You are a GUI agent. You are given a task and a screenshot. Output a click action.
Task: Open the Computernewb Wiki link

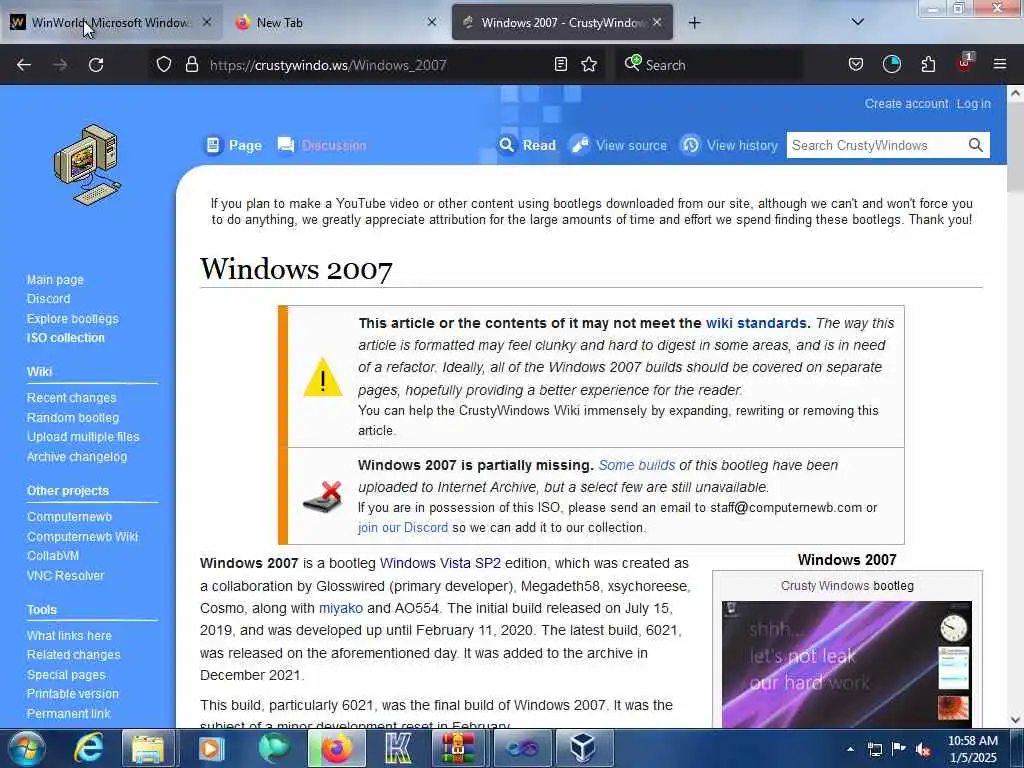tap(82, 537)
